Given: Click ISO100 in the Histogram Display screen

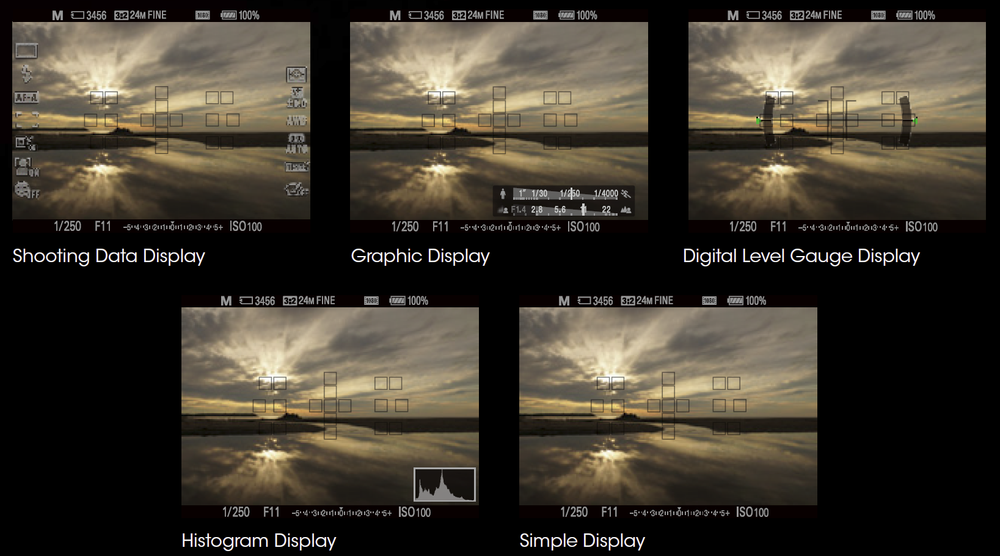Looking at the screenshot, I should [414, 512].
